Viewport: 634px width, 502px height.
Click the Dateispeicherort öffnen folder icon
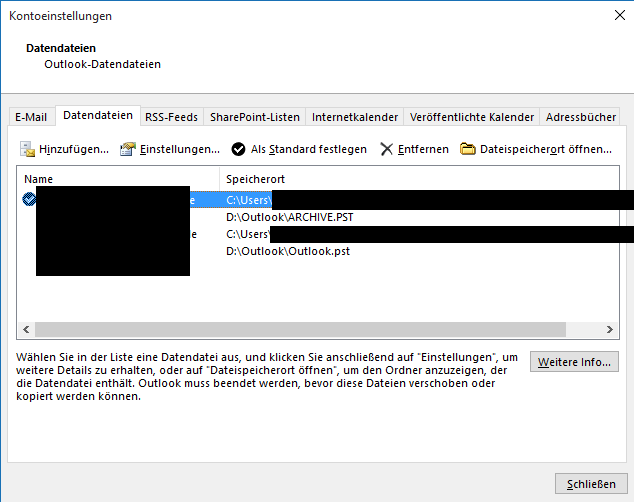[467, 149]
